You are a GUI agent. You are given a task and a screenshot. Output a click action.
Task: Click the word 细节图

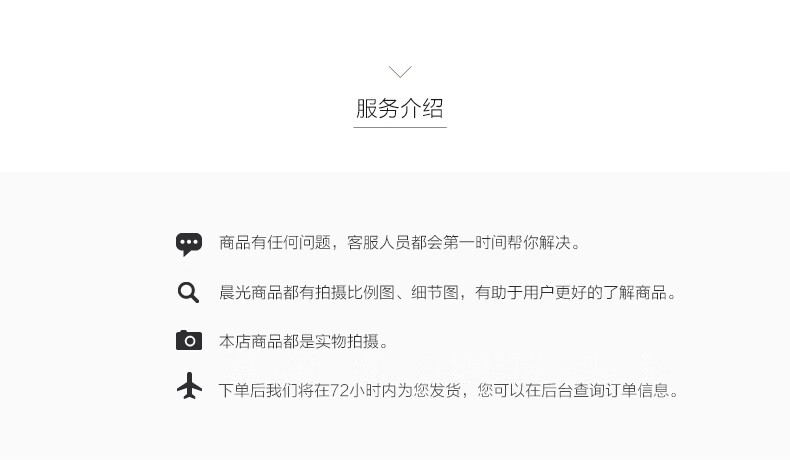[x=435, y=292]
